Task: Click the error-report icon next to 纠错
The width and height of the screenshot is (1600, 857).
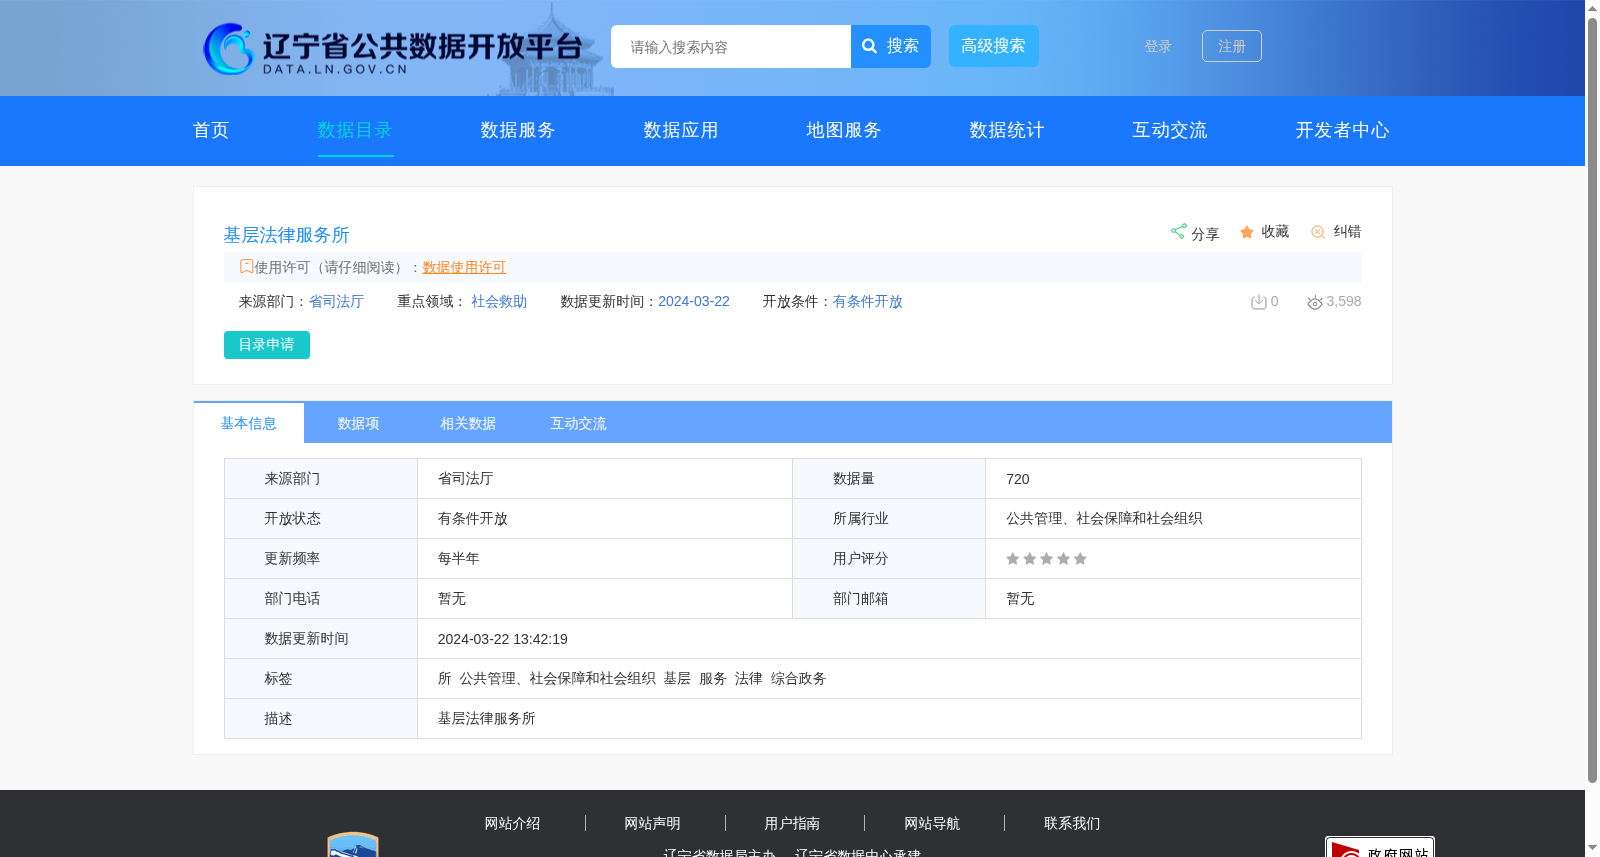Action: tap(1318, 232)
